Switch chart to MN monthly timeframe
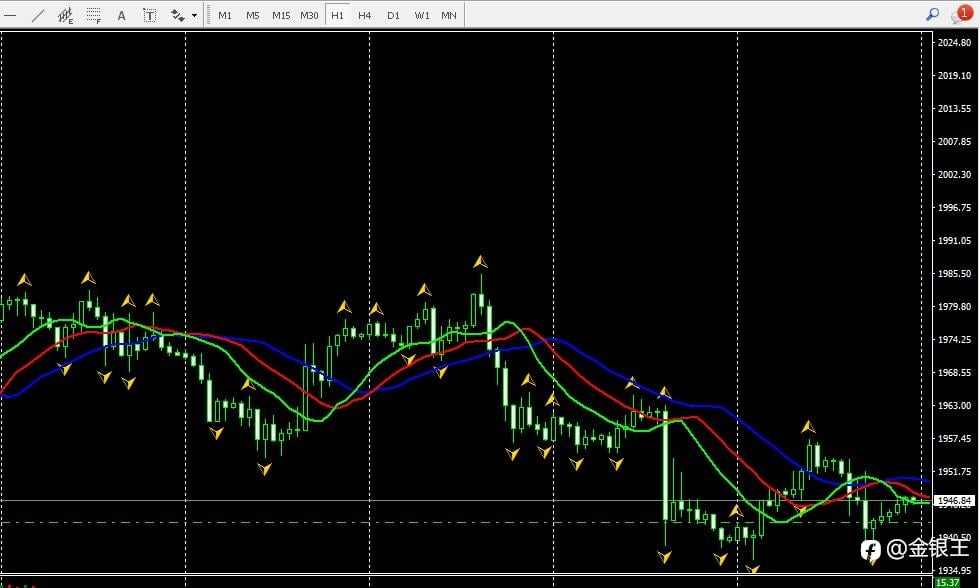 (449, 16)
